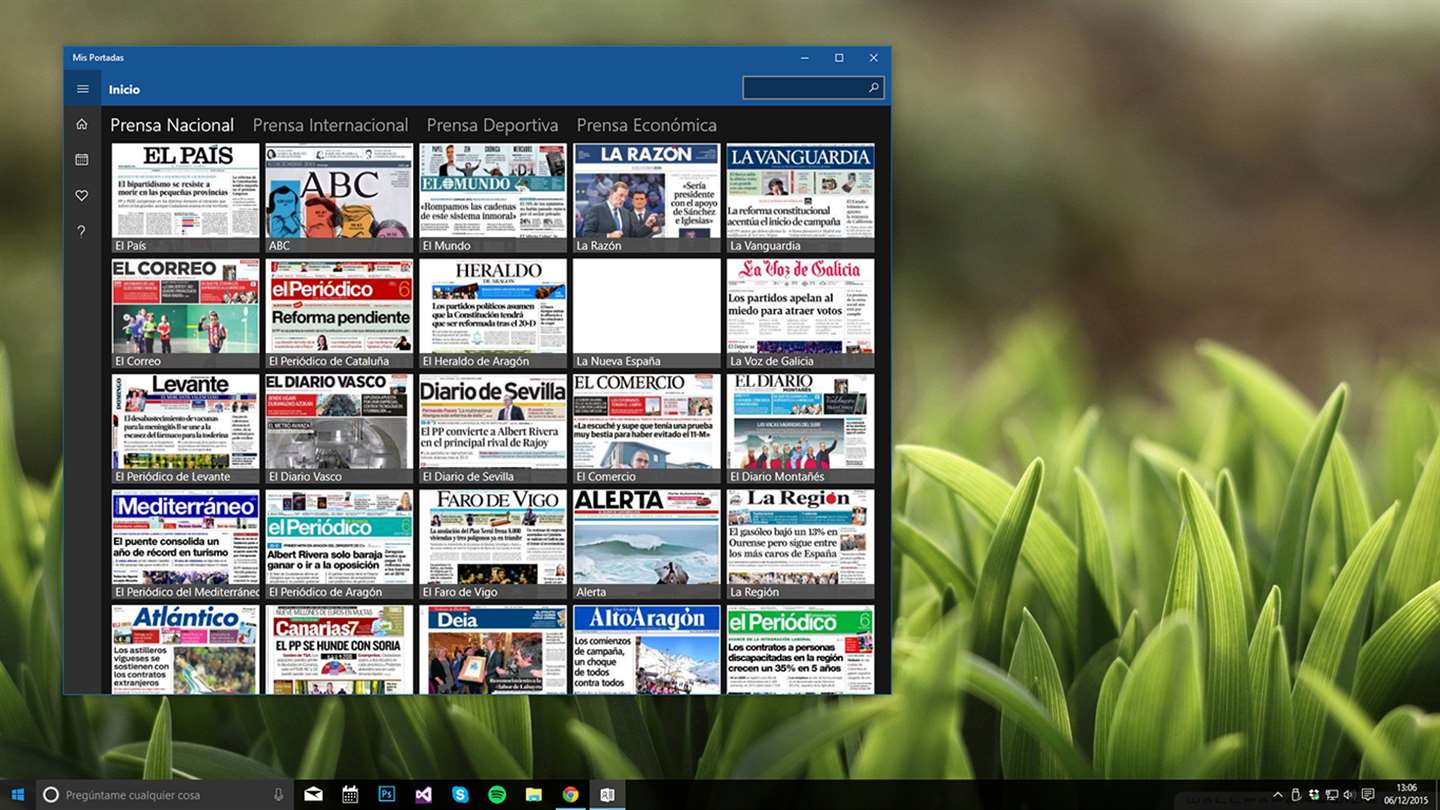Viewport: 1440px width, 810px height.
Task: Open the El Mundo front page
Action: coord(493,198)
